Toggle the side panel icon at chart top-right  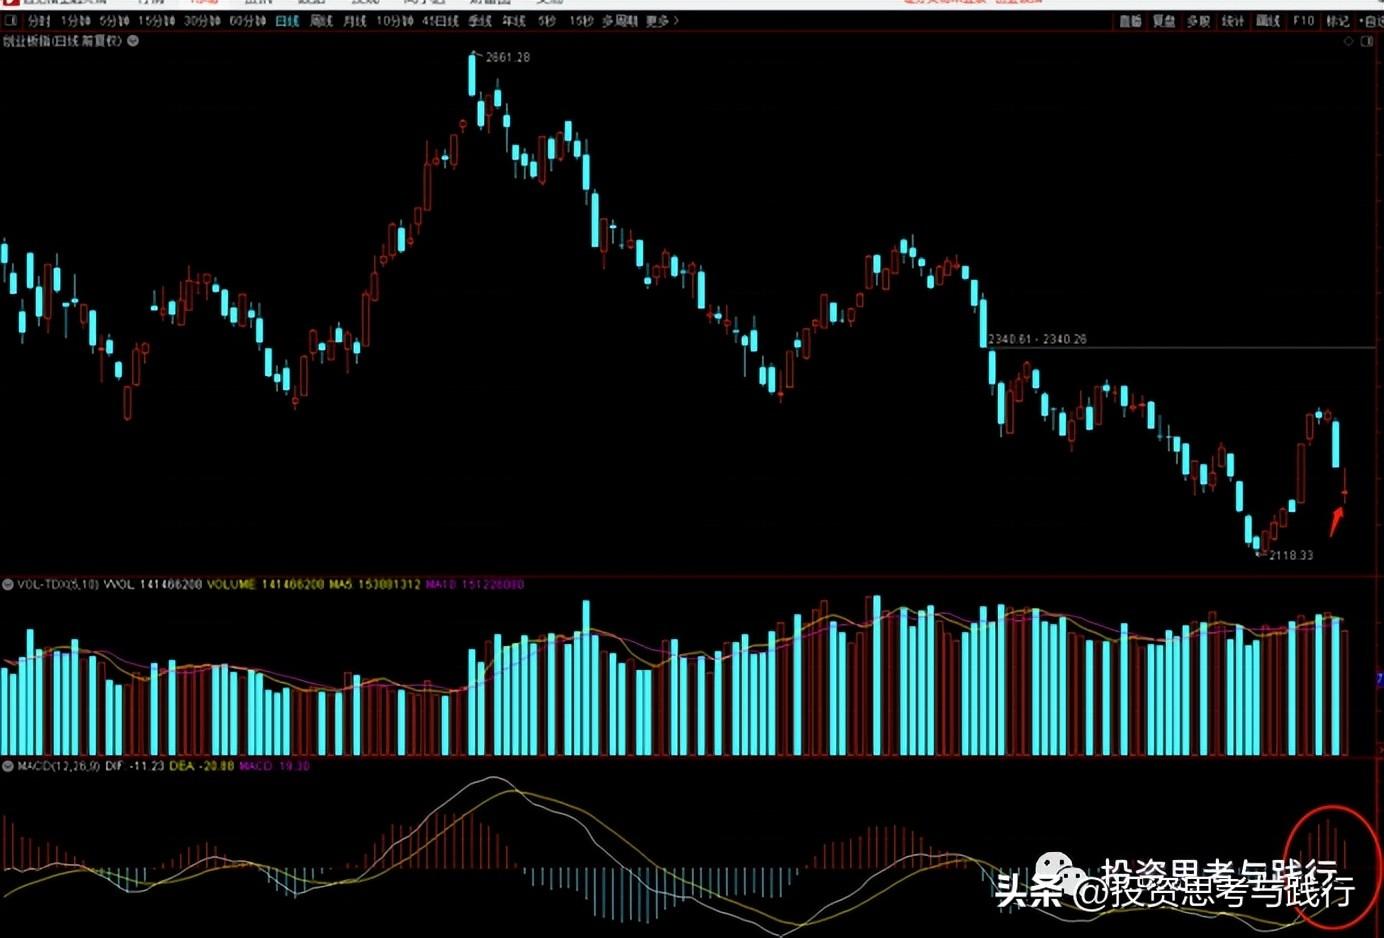coord(1367,41)
